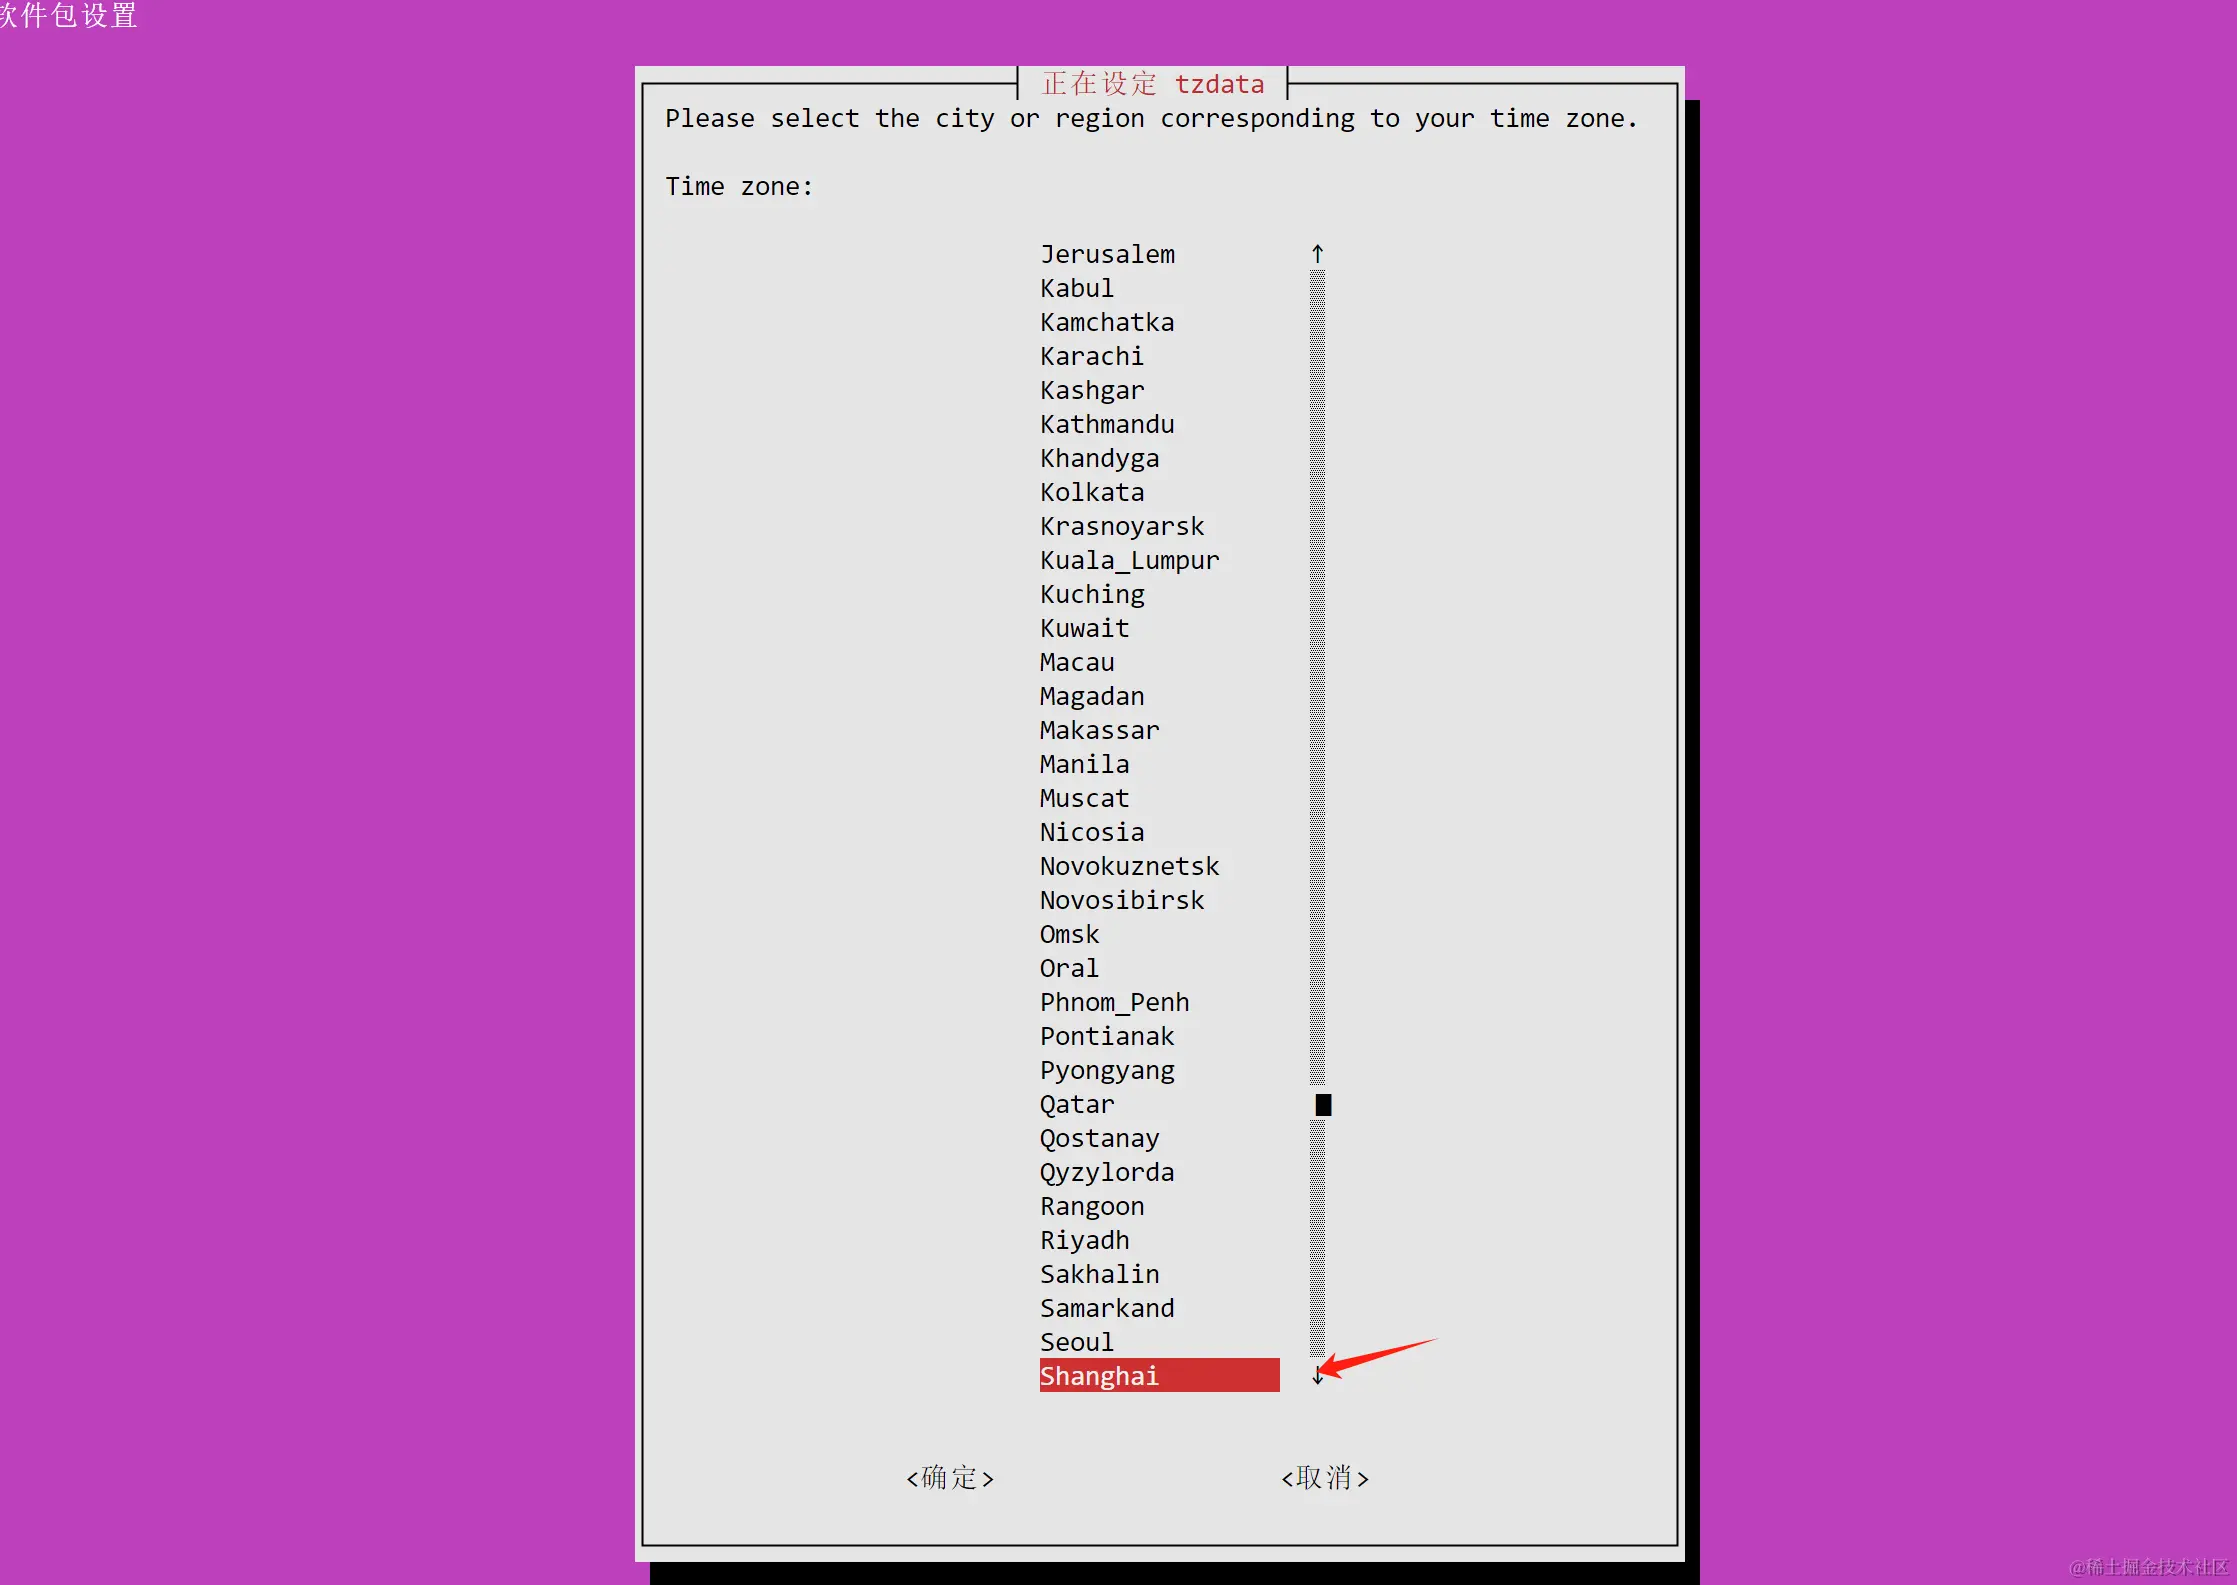Select Manila time zone
The image size is (2237, 1585).
[x=1084, y=764]
